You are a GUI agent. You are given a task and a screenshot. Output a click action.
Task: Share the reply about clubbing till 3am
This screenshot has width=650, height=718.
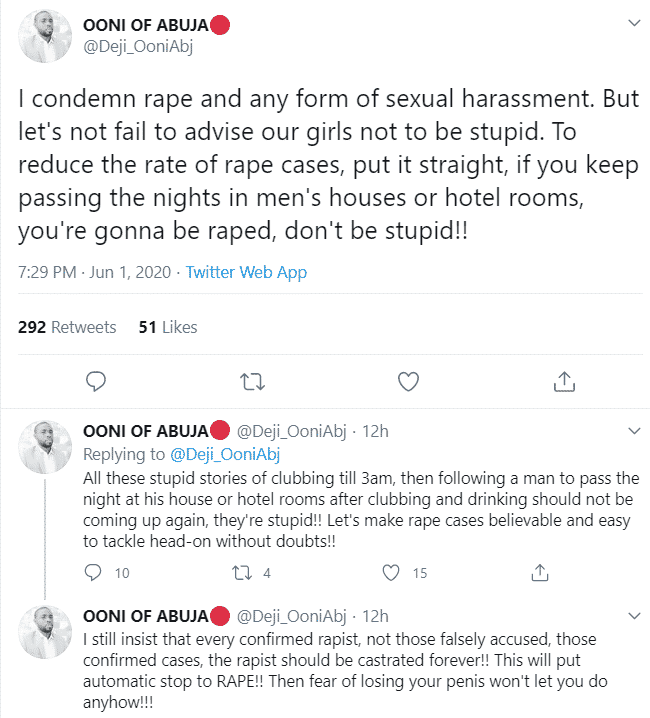pyautogui.click(x=540, y=572)
